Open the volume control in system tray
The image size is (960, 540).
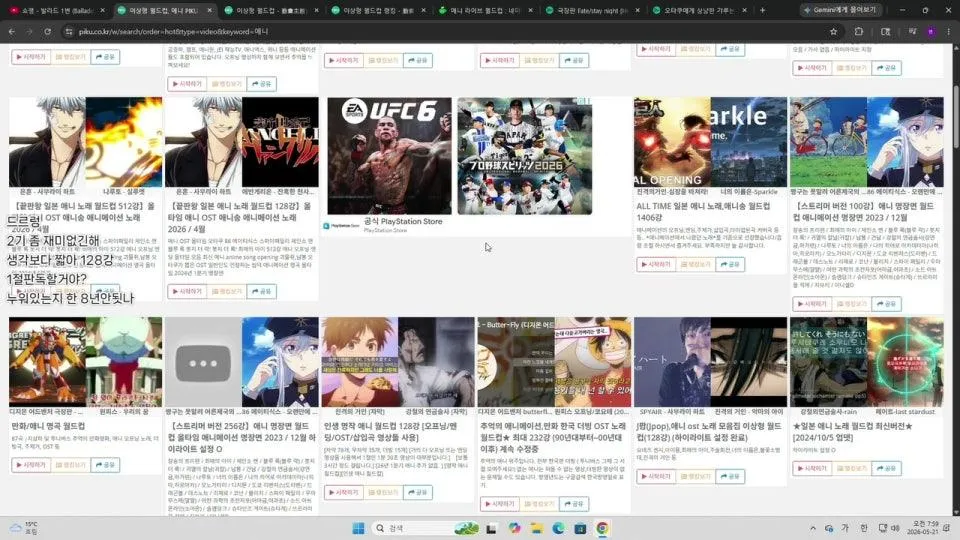(895, 528)
